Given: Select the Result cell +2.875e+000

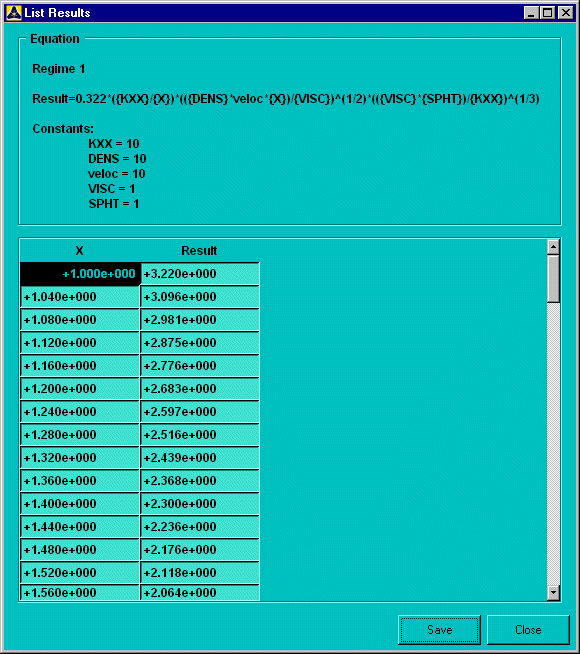Looking at the screenshot, I should [x=200, y=343].
